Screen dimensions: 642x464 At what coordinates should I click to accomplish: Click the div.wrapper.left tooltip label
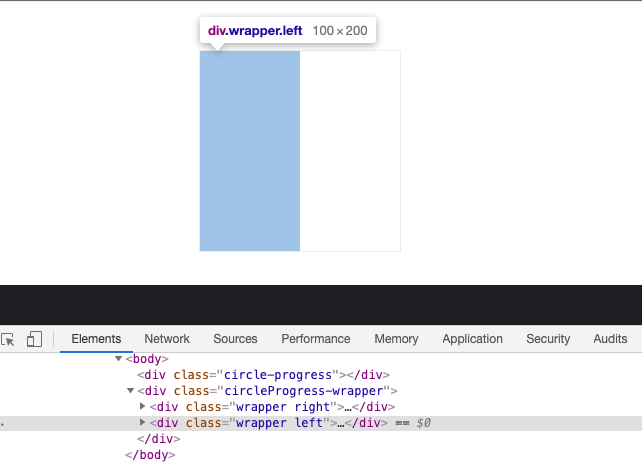pyautogui.click(x=255, y=31)
